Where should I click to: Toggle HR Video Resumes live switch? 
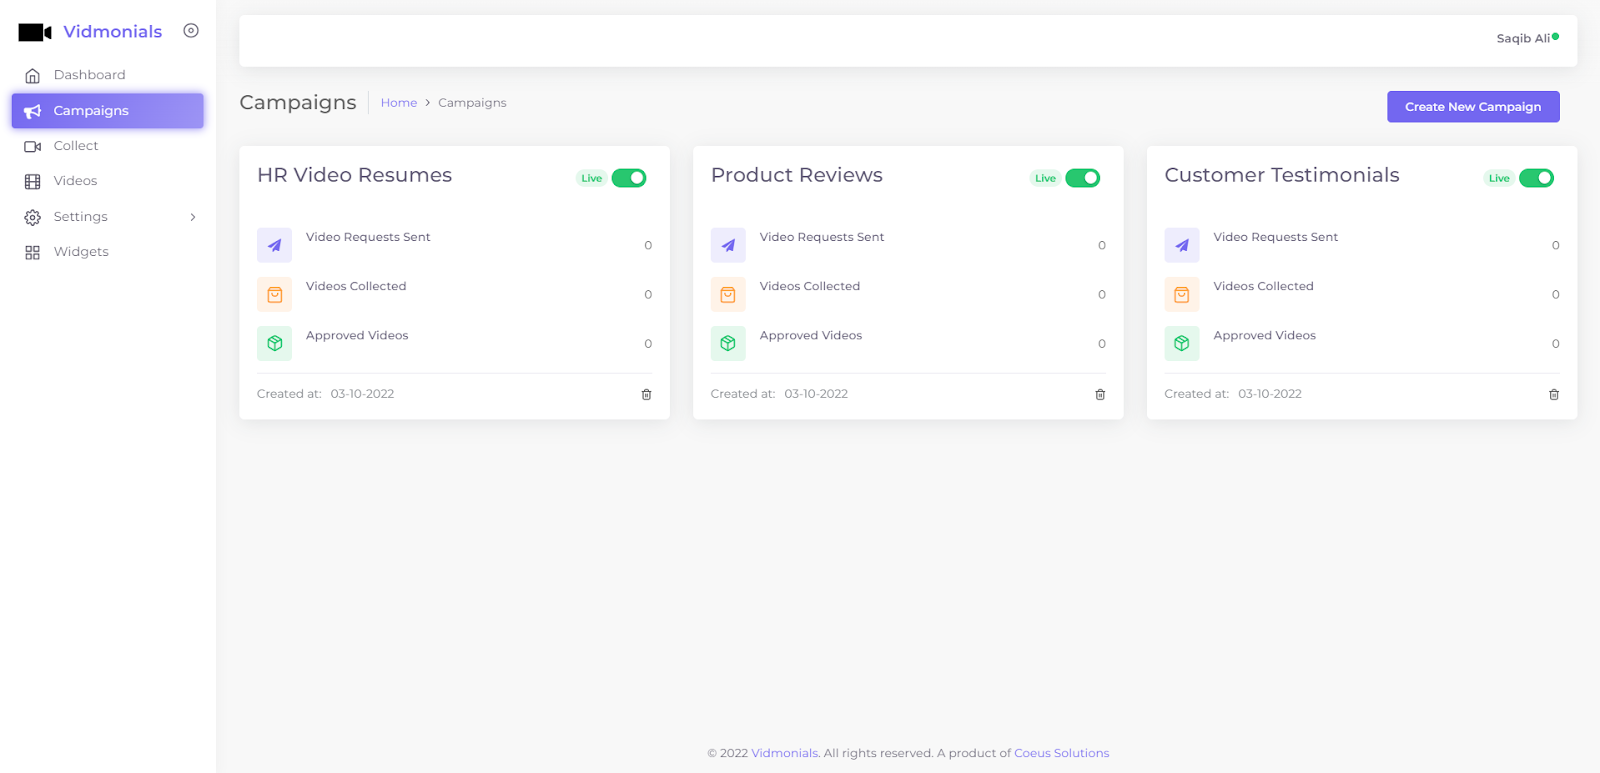629,178
